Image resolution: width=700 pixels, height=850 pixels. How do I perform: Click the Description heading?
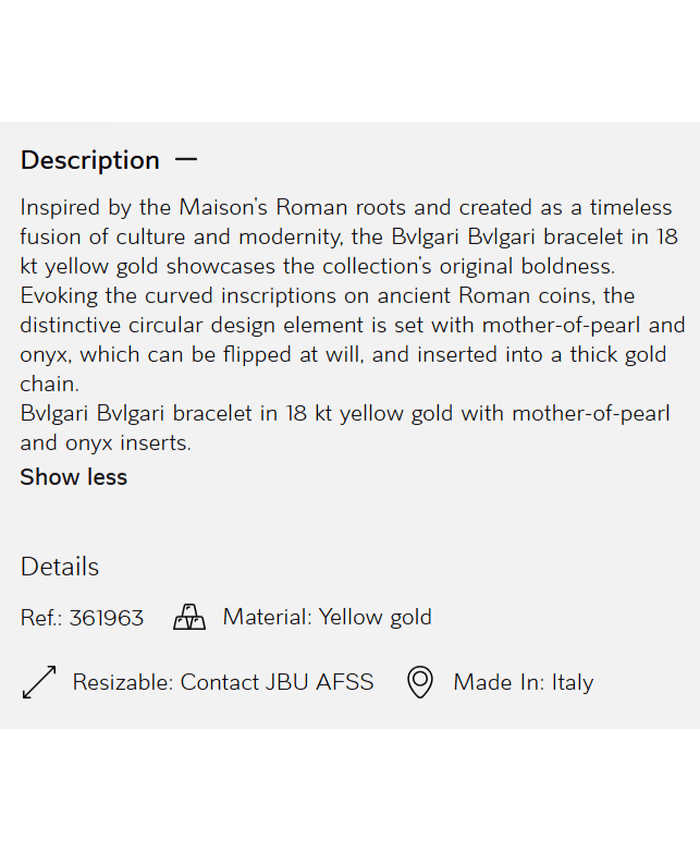(x=90, y=160)
